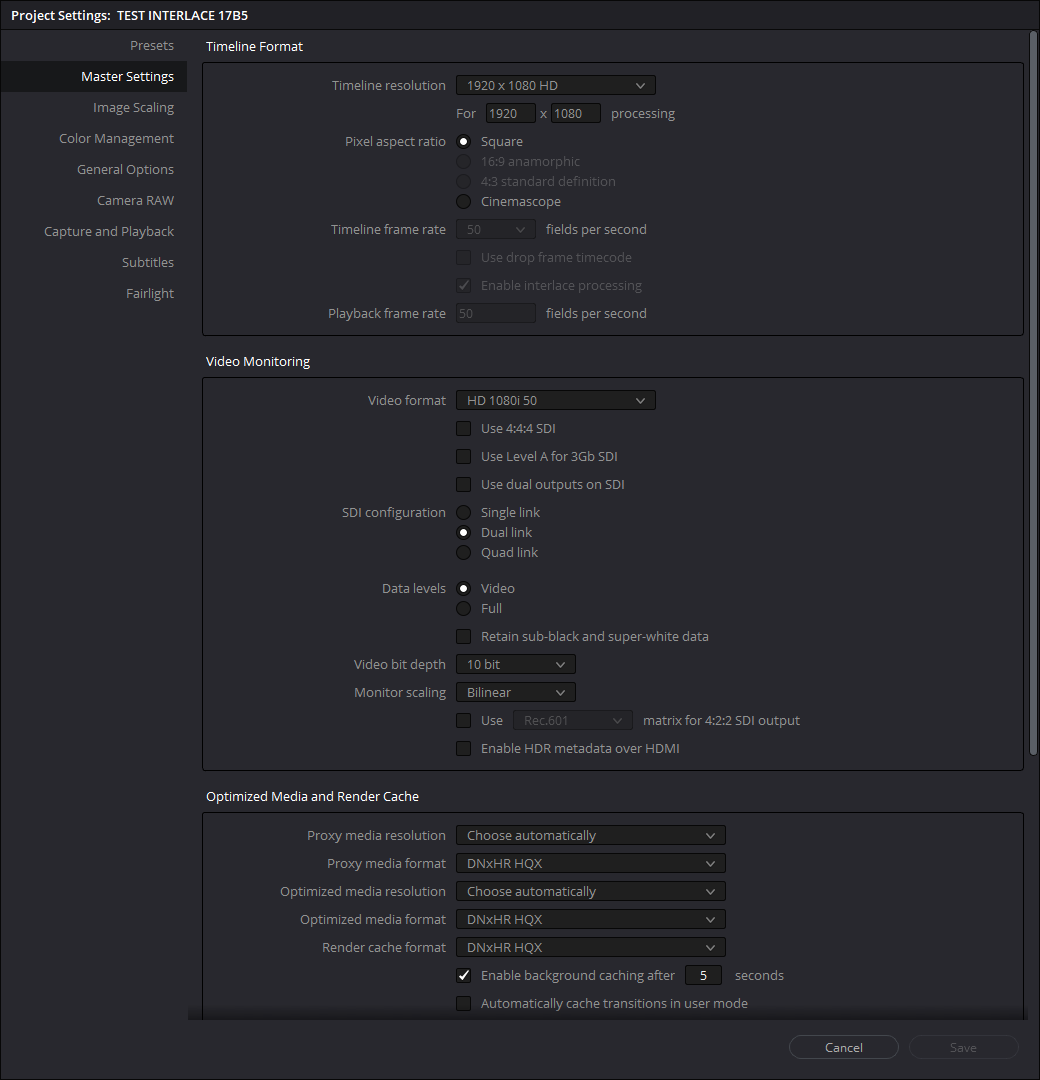1040x1080 pixels.
Task: Open Proxy media format dropdown
Action: click(591, 864)
